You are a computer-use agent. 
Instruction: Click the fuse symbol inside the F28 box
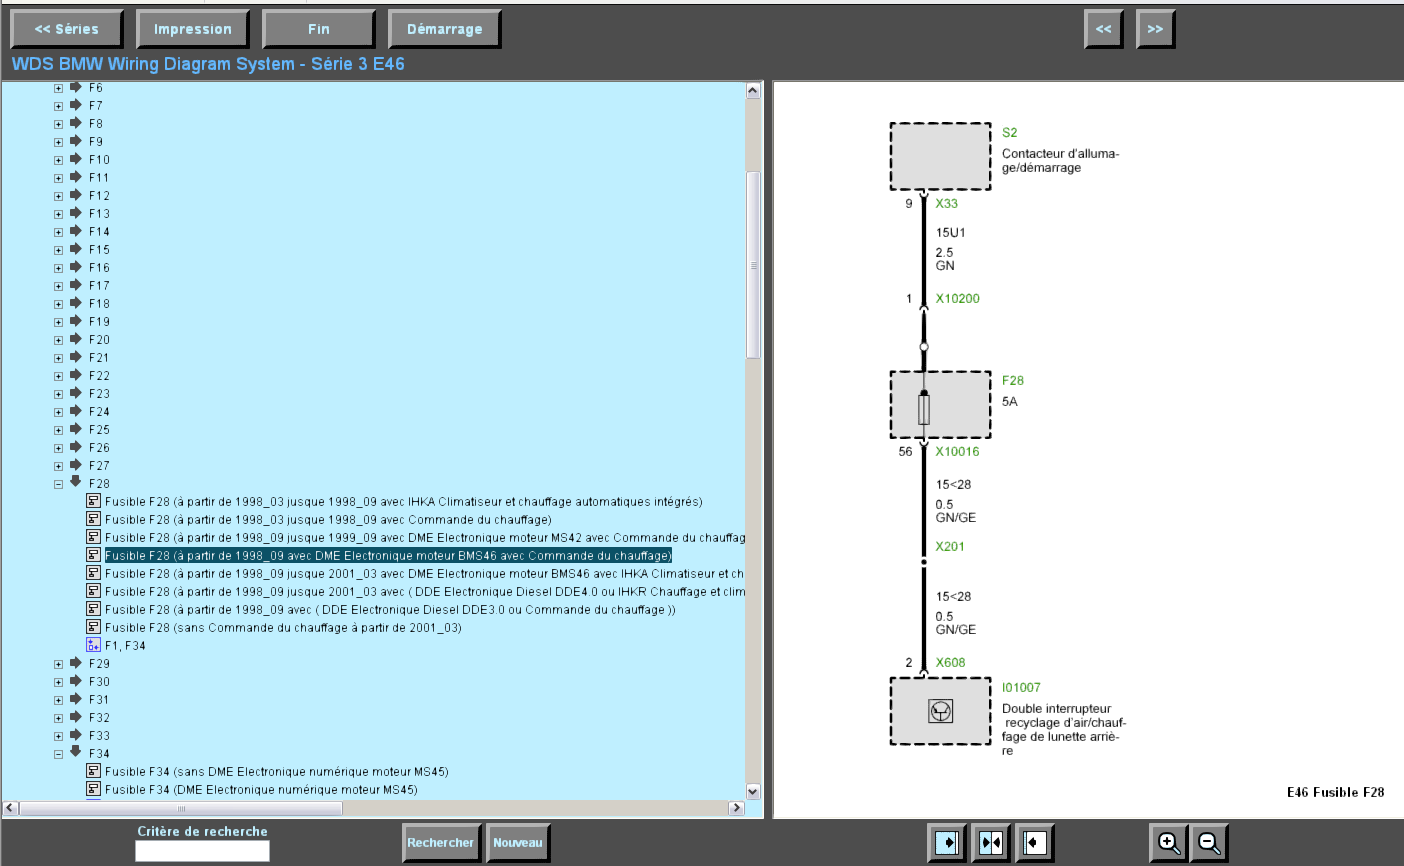[924, 409]
